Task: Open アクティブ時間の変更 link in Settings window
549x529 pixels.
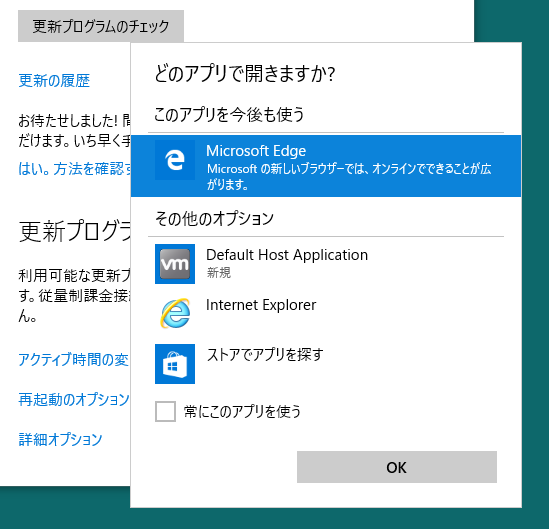Action: pyautogui.click(x=74, y=360)
